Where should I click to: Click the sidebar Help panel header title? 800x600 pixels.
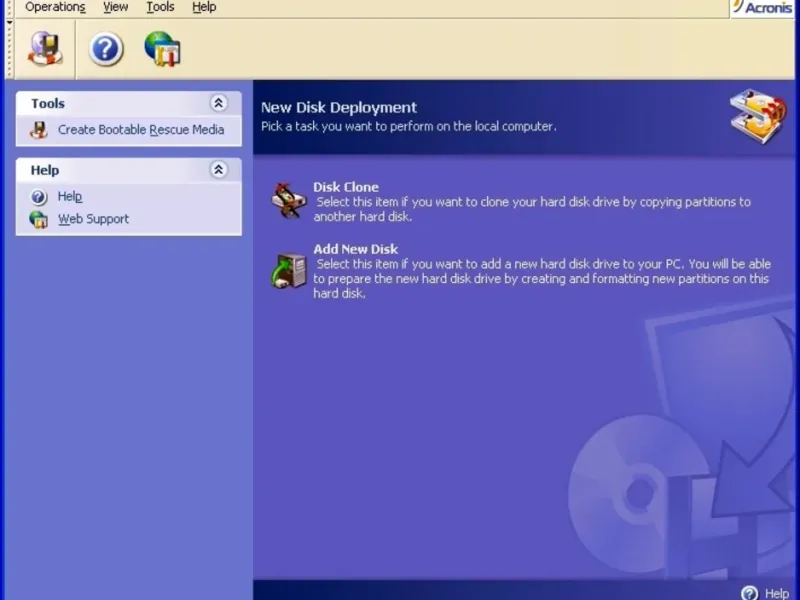(x=45, y=170)
